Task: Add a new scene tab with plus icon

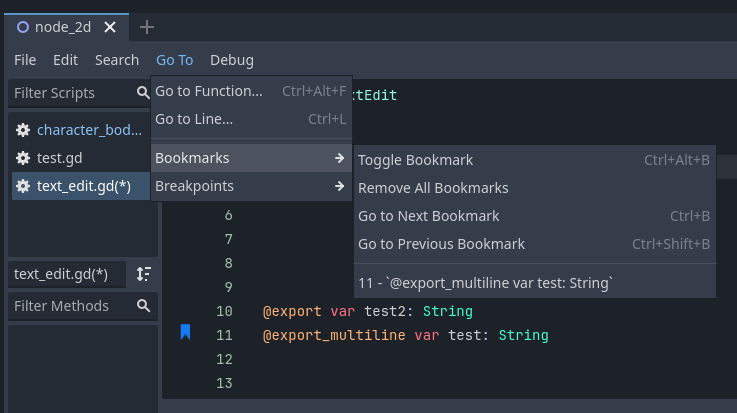Action: pos(147,27)
